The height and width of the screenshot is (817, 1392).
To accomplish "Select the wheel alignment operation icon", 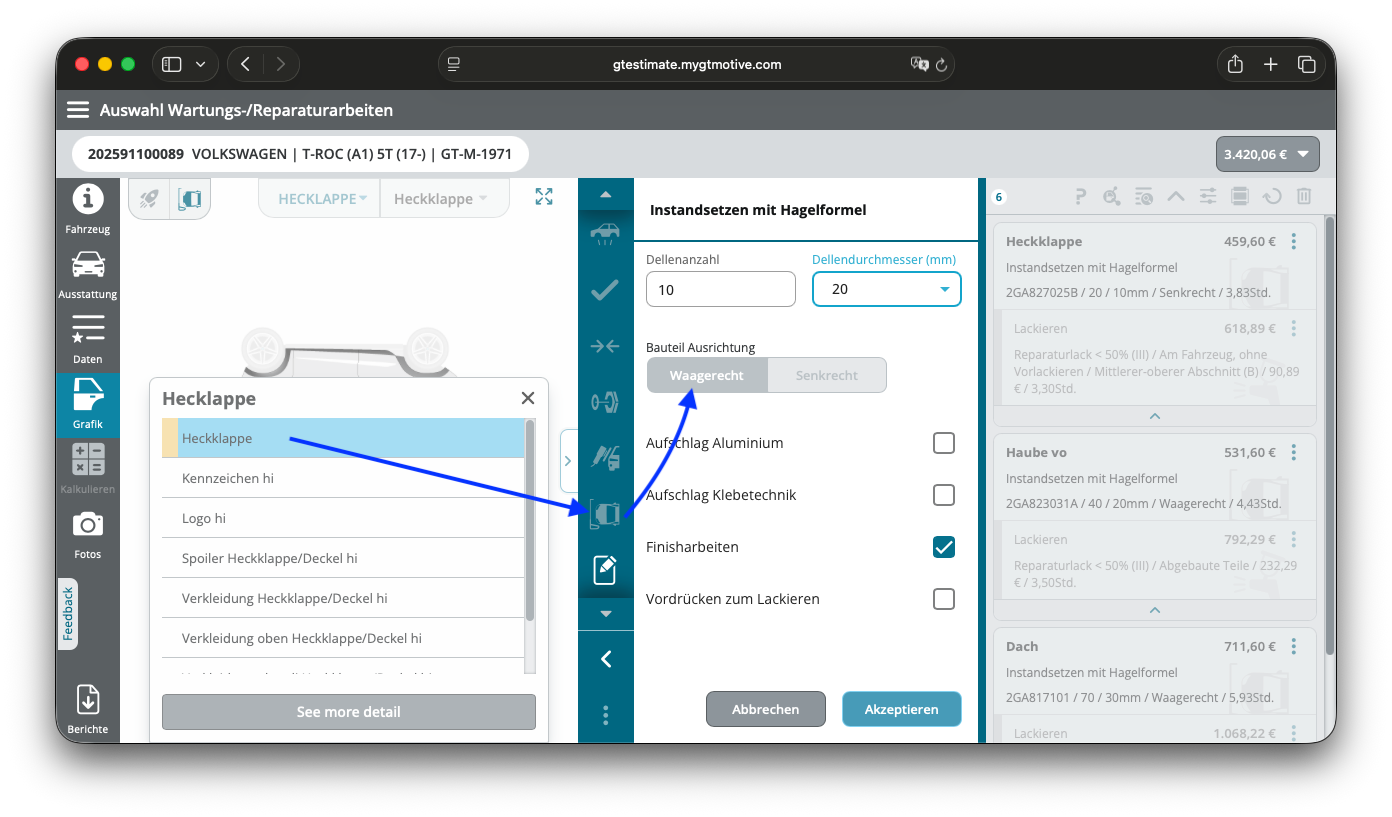I will point(605,402).
